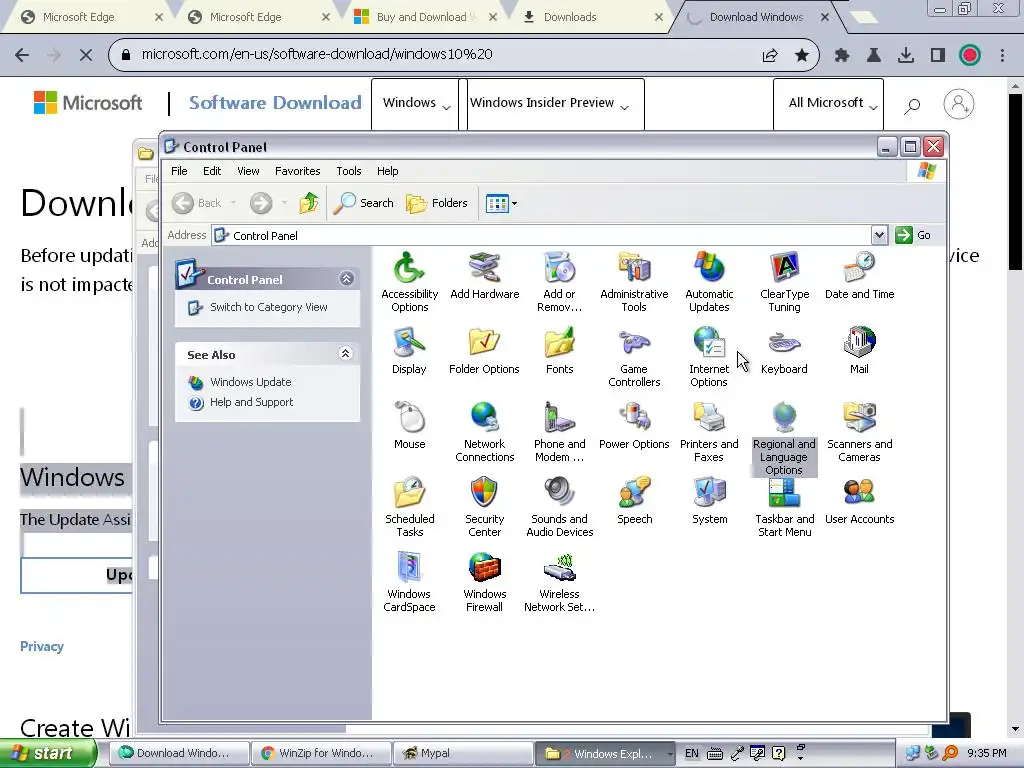Select the Keyboard icon
The image size is (1024, 768).
784,351
